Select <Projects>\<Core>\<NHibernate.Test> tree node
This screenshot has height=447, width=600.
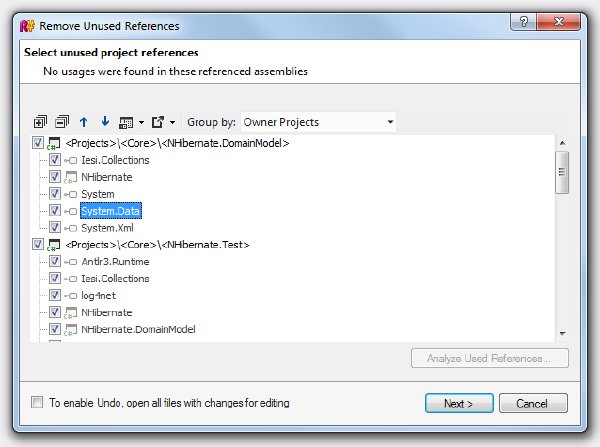[x=157, y=245]
